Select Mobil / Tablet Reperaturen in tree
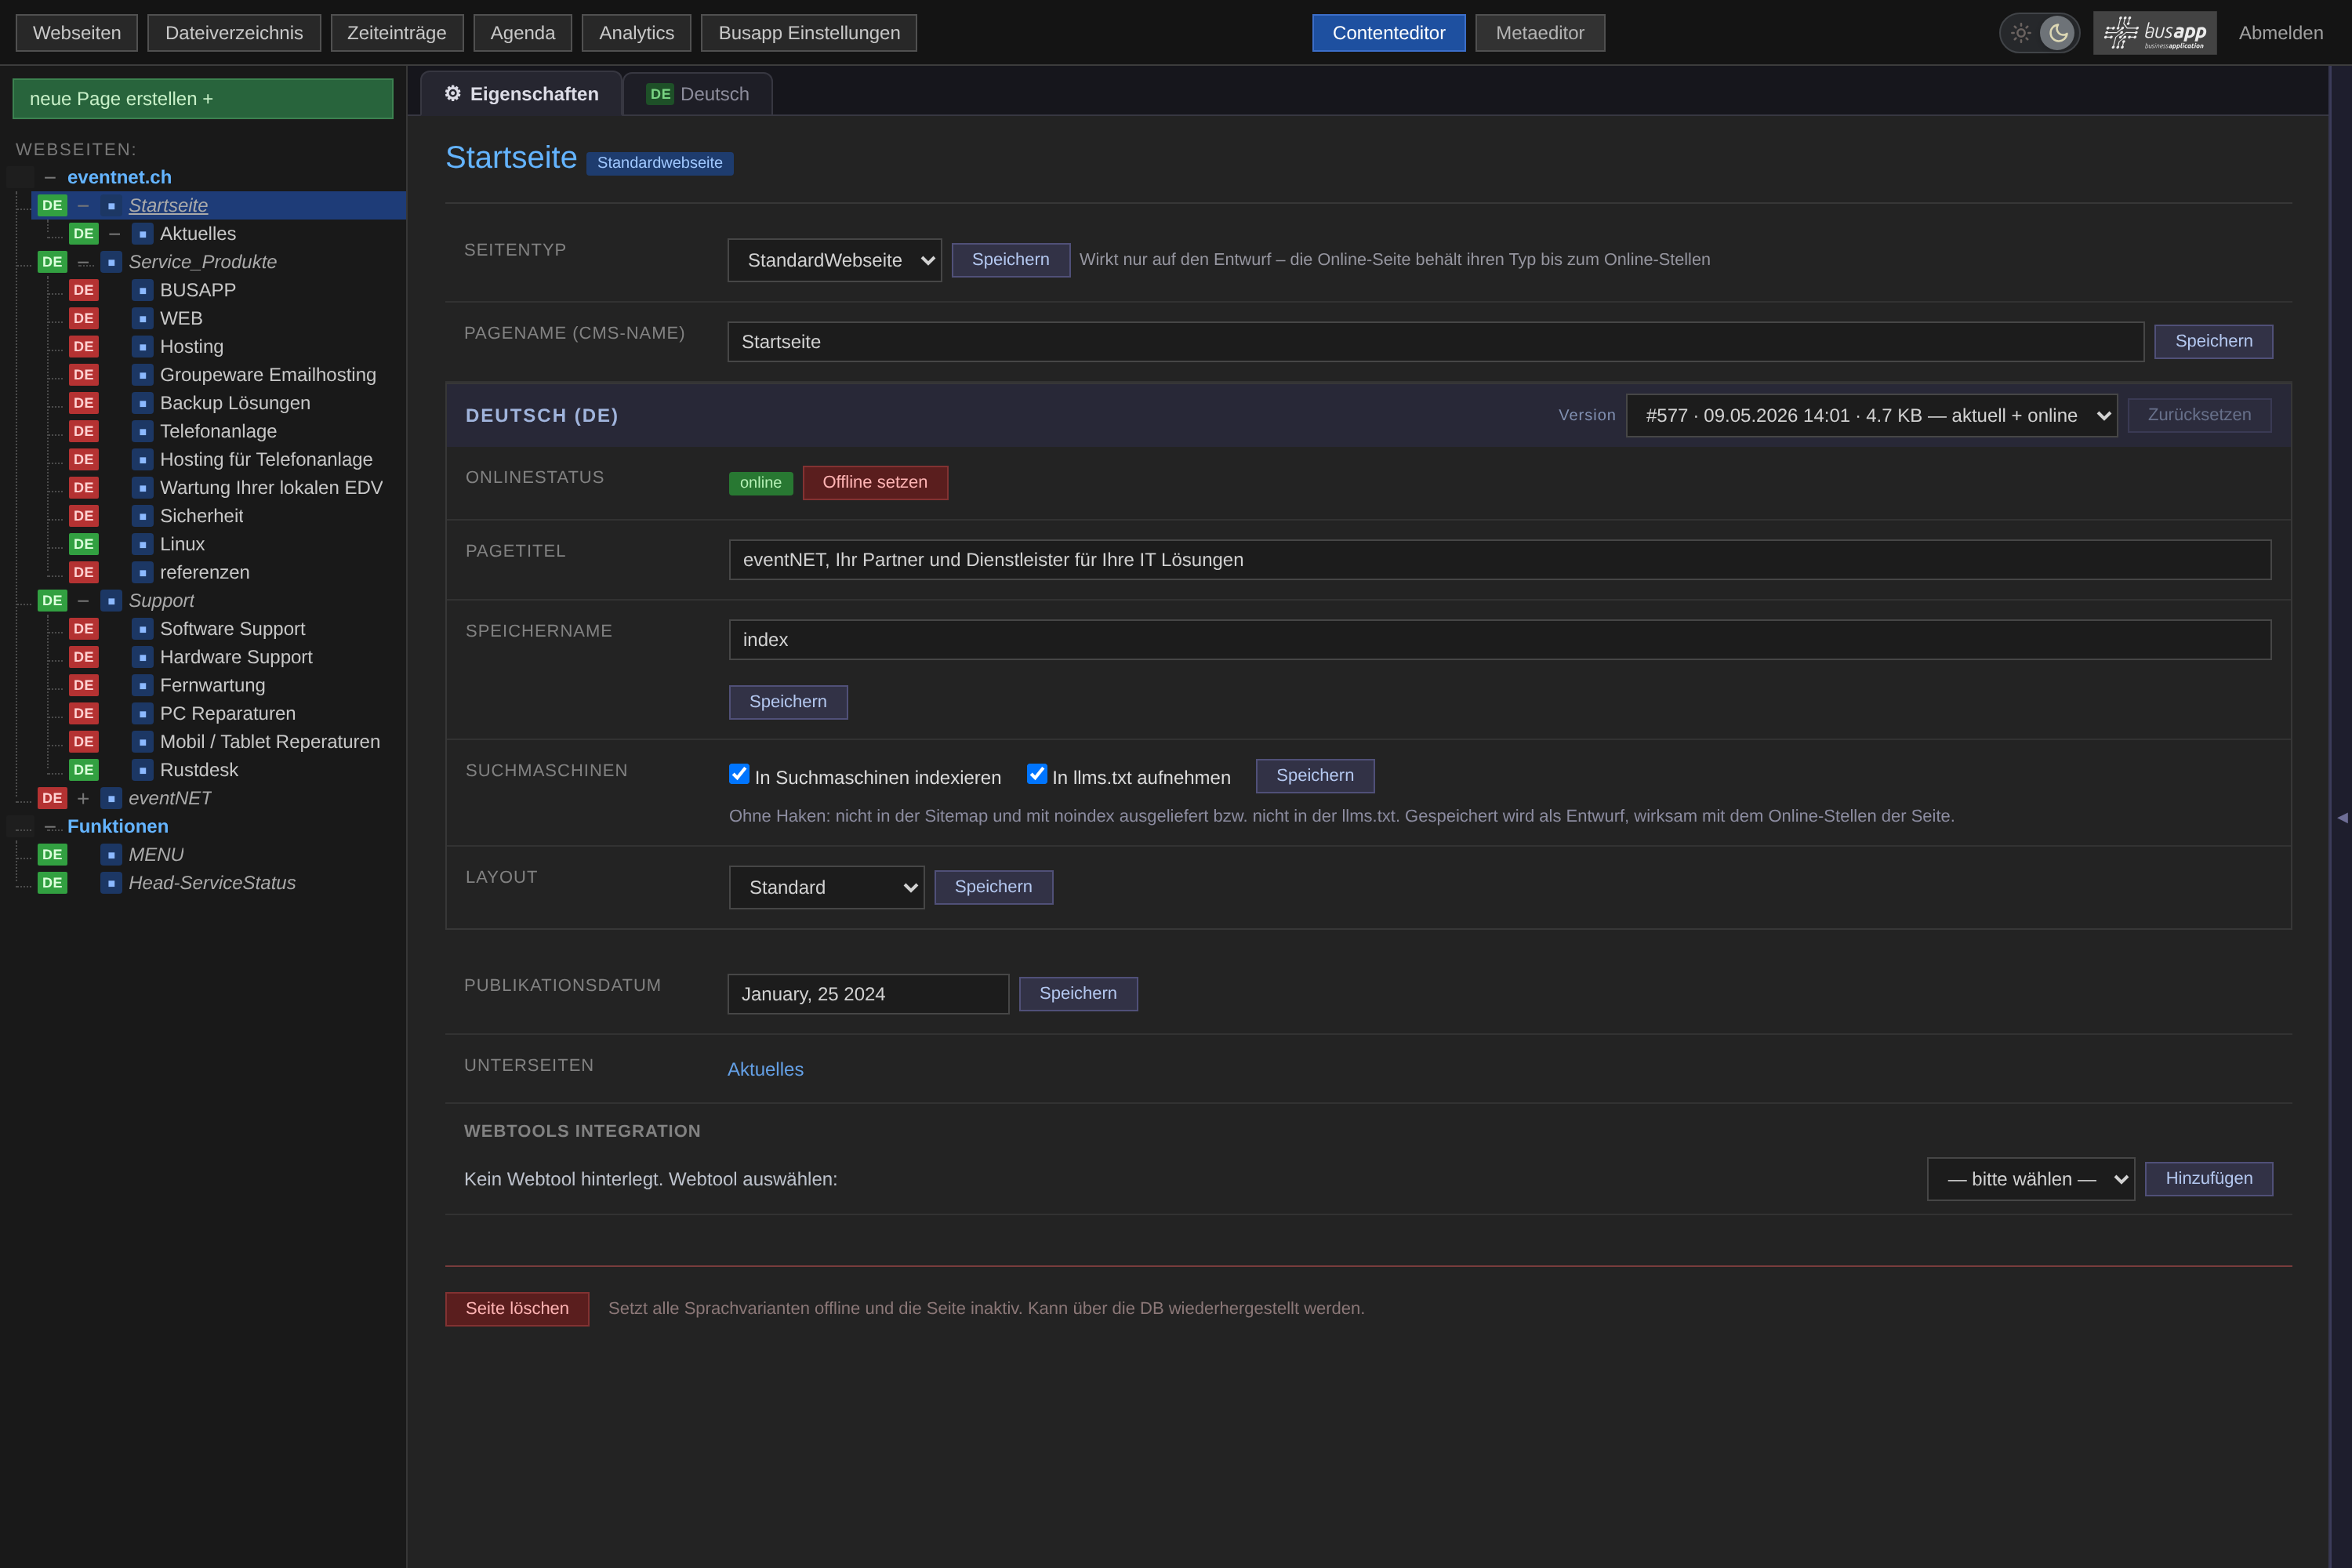2352x1568 pixels. [269, 742]
